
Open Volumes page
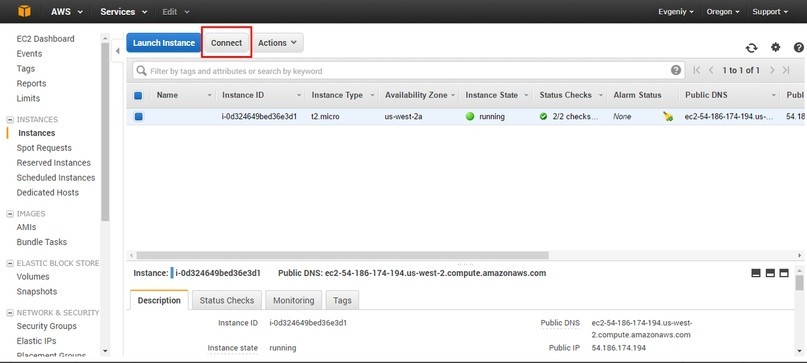(33, 276)
